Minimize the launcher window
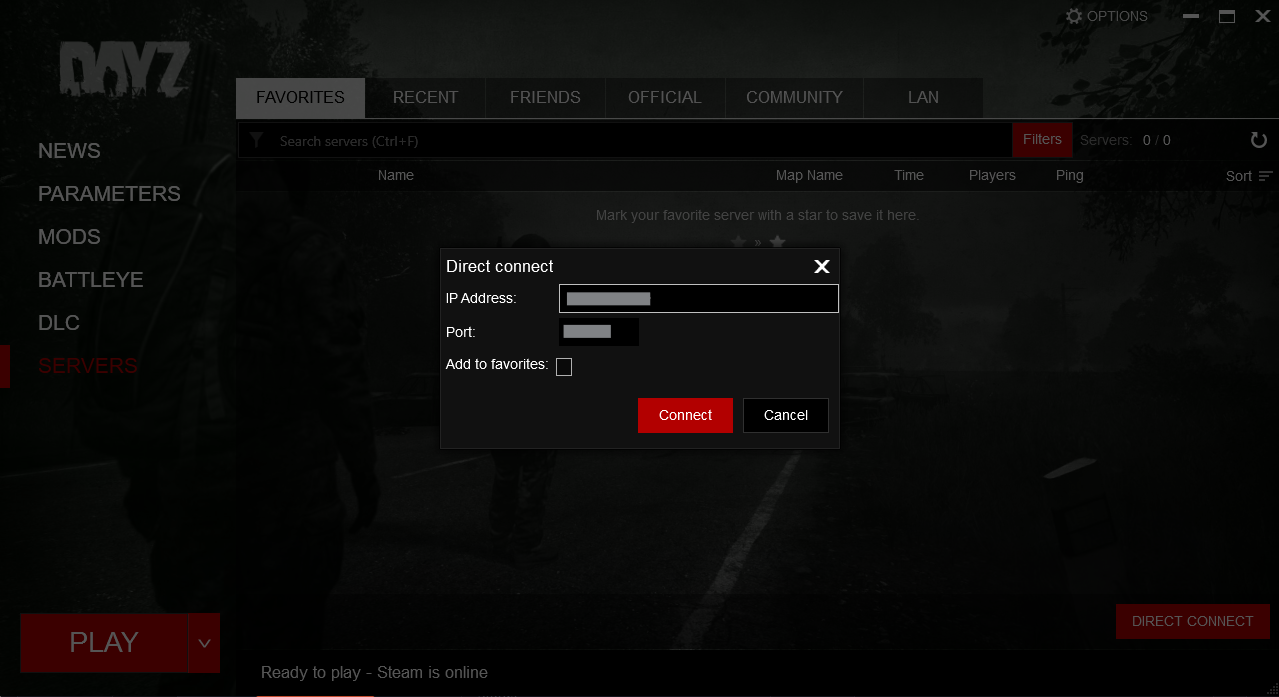This screenshot has height=697, width=1279. [x=1192, y=16]
